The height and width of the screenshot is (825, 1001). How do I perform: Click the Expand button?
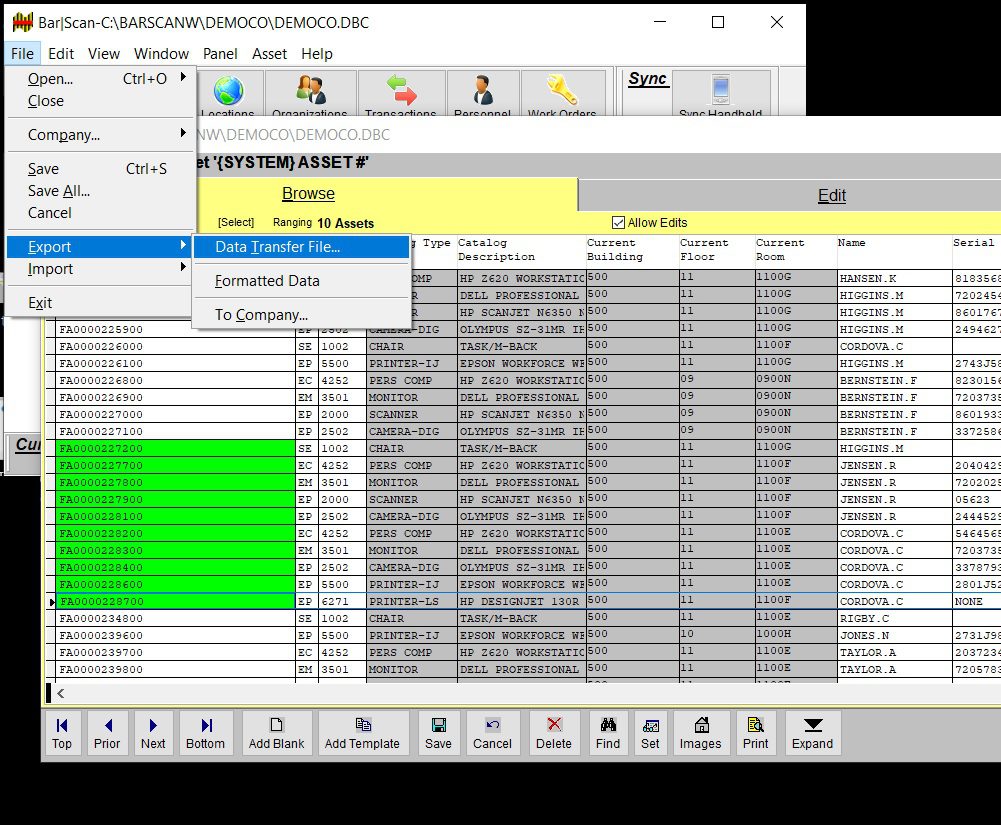(x=813, y=733)
